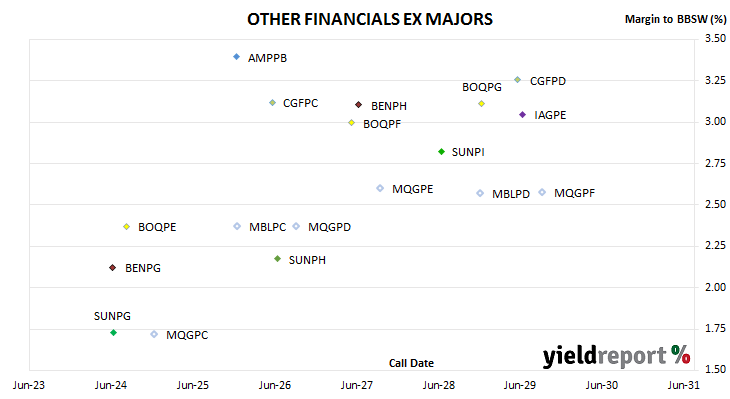The width and height of the screenshot is (730, 399).
Task: Select the Call Date axis title
Action: point(411,363)
